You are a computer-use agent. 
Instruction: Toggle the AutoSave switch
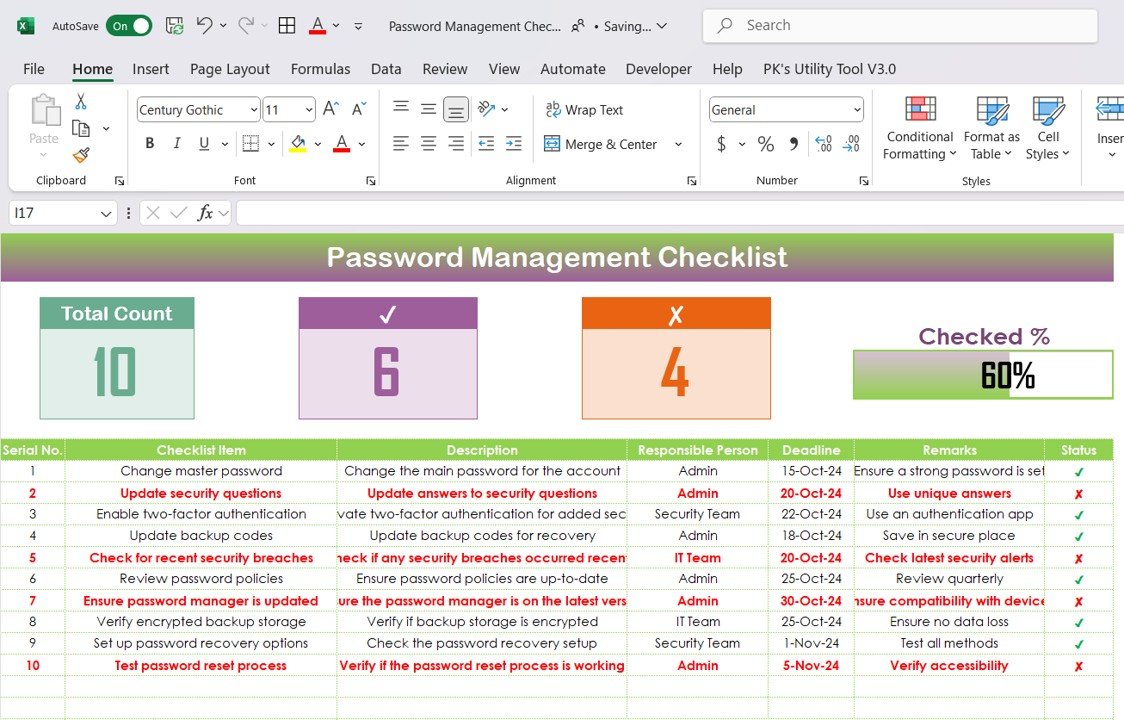(129, 26)
